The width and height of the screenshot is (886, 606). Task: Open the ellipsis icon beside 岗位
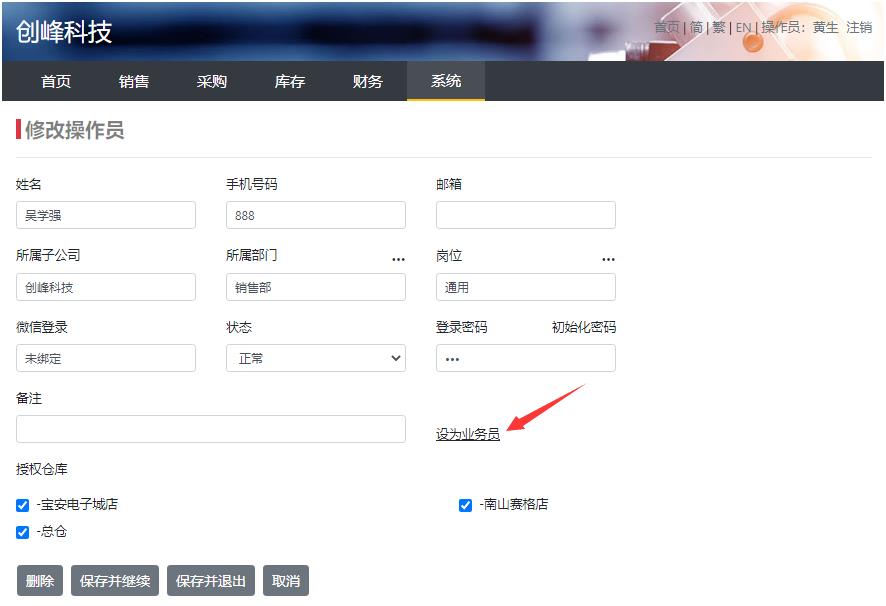(x=608, y=259)
